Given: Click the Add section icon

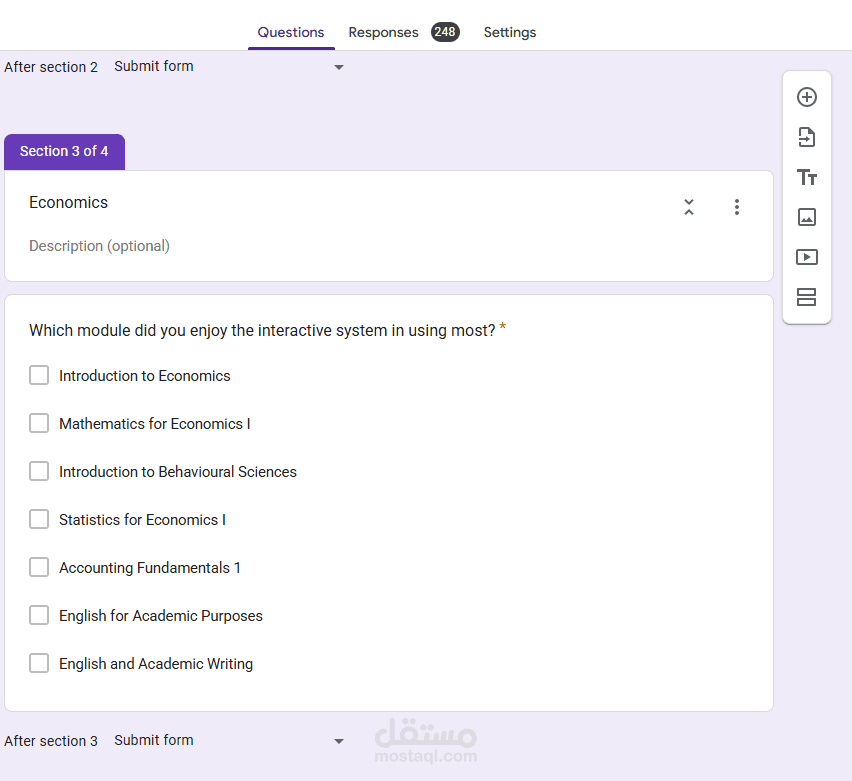Looking at the screenshot, I should pos(806,297).
